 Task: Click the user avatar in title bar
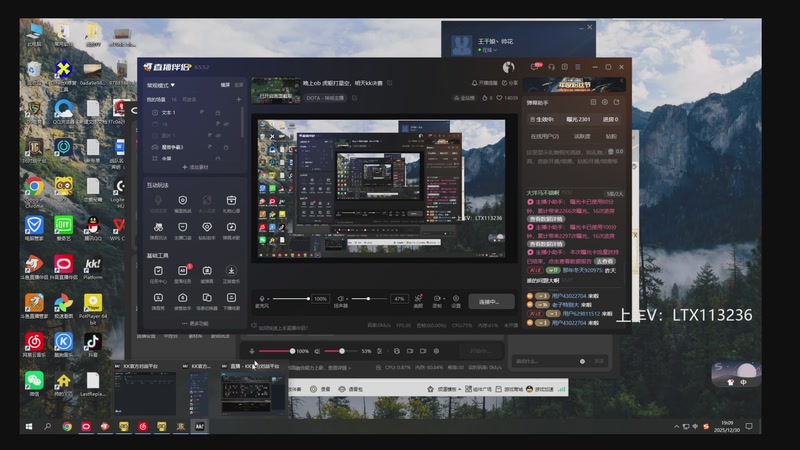coord(508,67)
